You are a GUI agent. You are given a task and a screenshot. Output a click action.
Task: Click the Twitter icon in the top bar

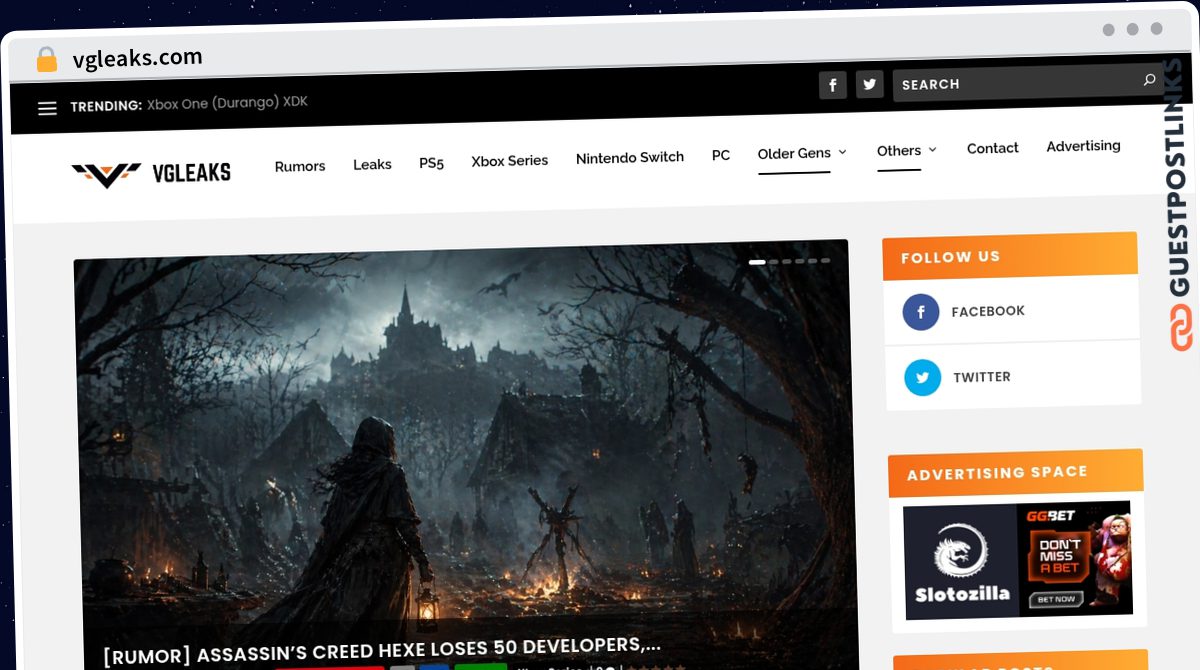click(x=870, y=84)
